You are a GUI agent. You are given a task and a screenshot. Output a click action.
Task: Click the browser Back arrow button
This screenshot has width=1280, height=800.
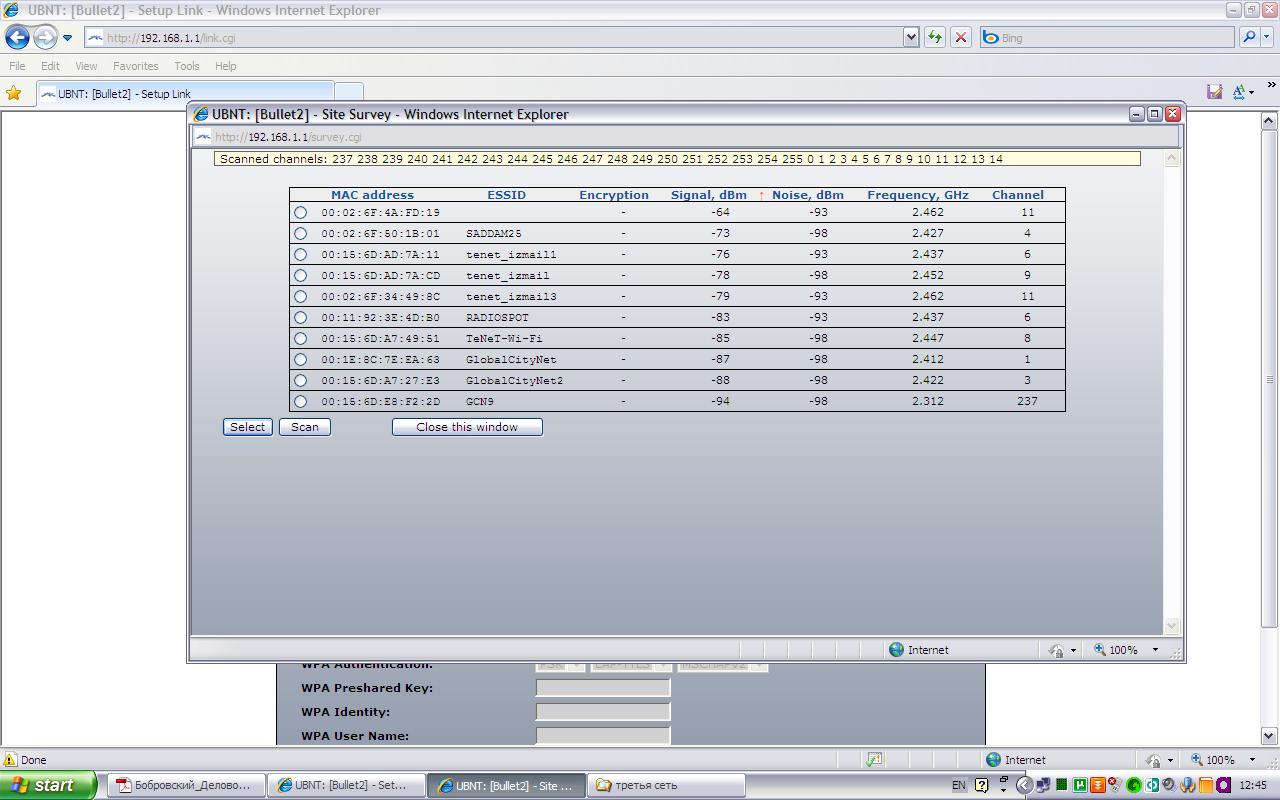click(17, 38)
